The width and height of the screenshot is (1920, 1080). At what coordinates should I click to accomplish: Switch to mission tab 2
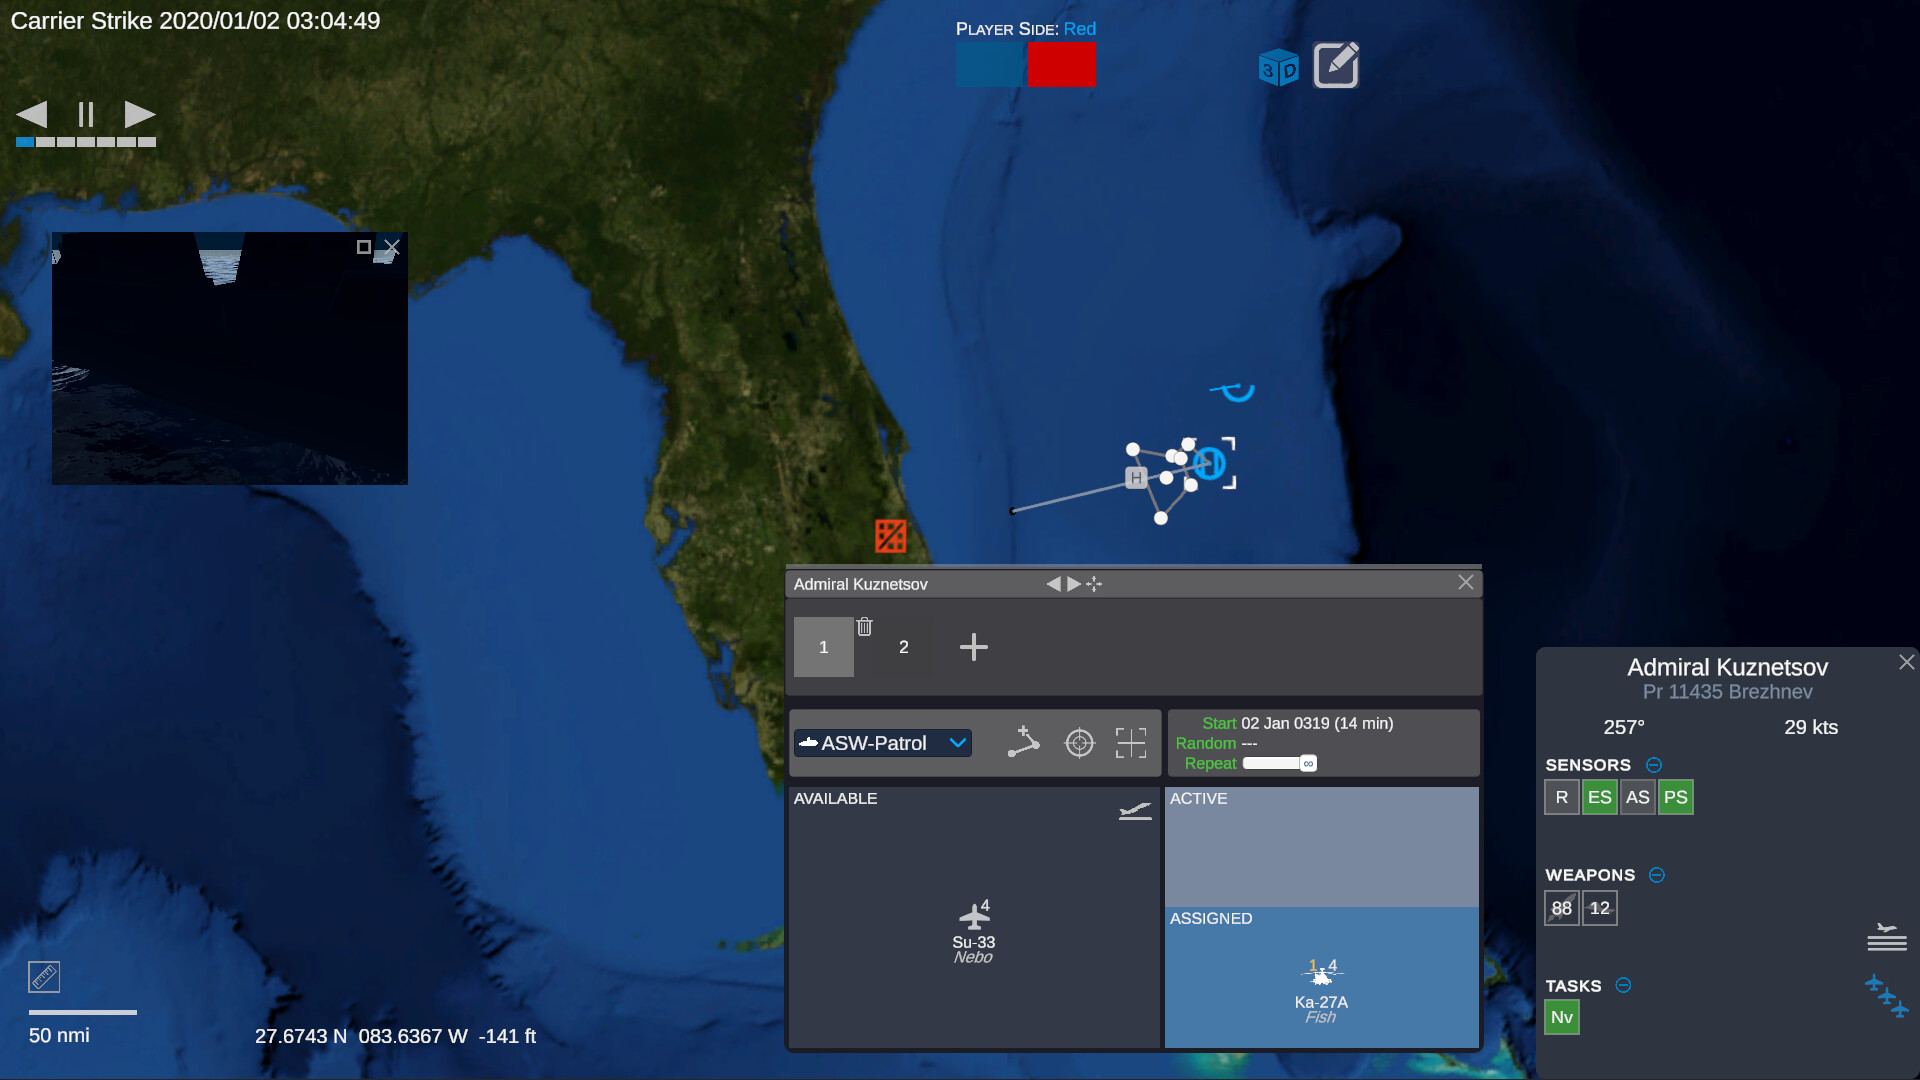pyautogui.click(x=902, y=647)
